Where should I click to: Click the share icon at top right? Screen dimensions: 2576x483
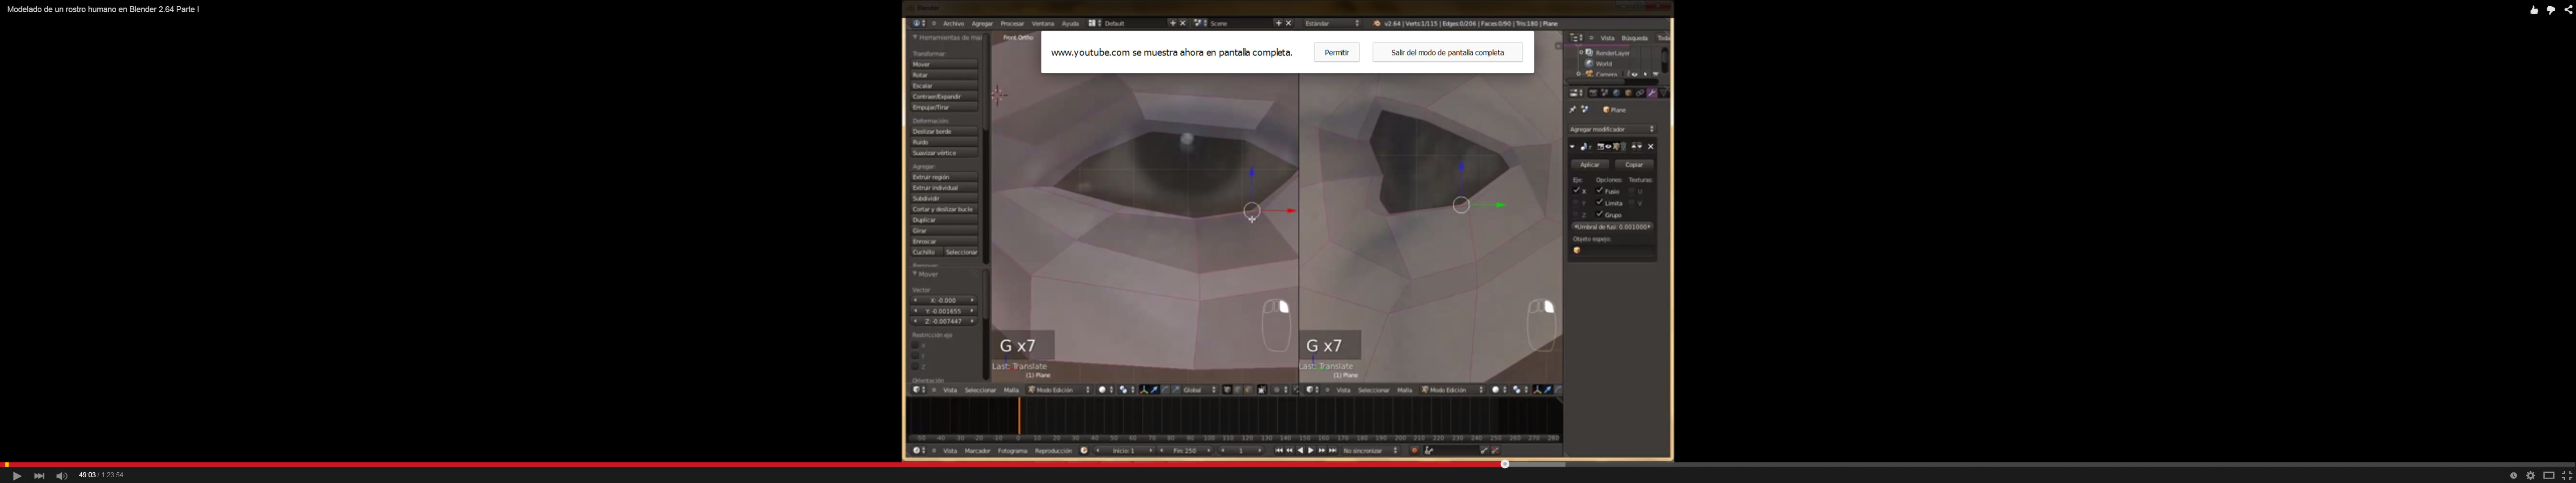2568,10
